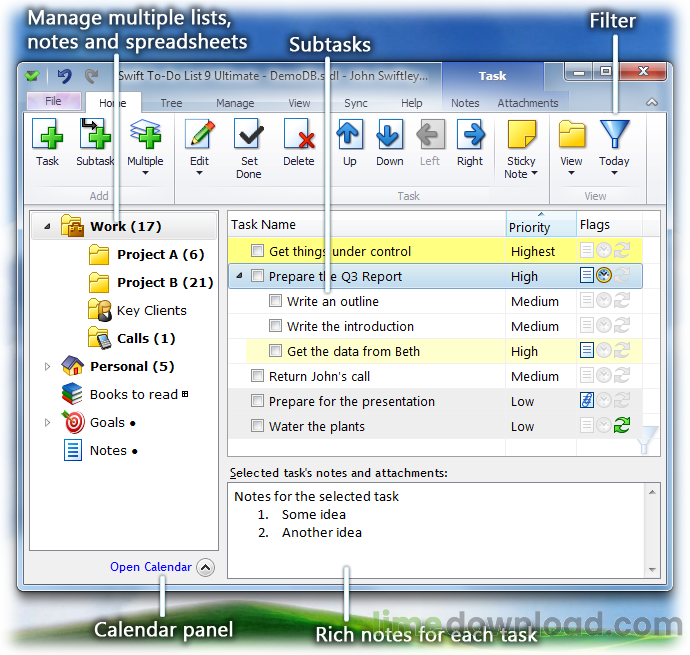Open the Multiple dropdown arrow

point(145,173)
